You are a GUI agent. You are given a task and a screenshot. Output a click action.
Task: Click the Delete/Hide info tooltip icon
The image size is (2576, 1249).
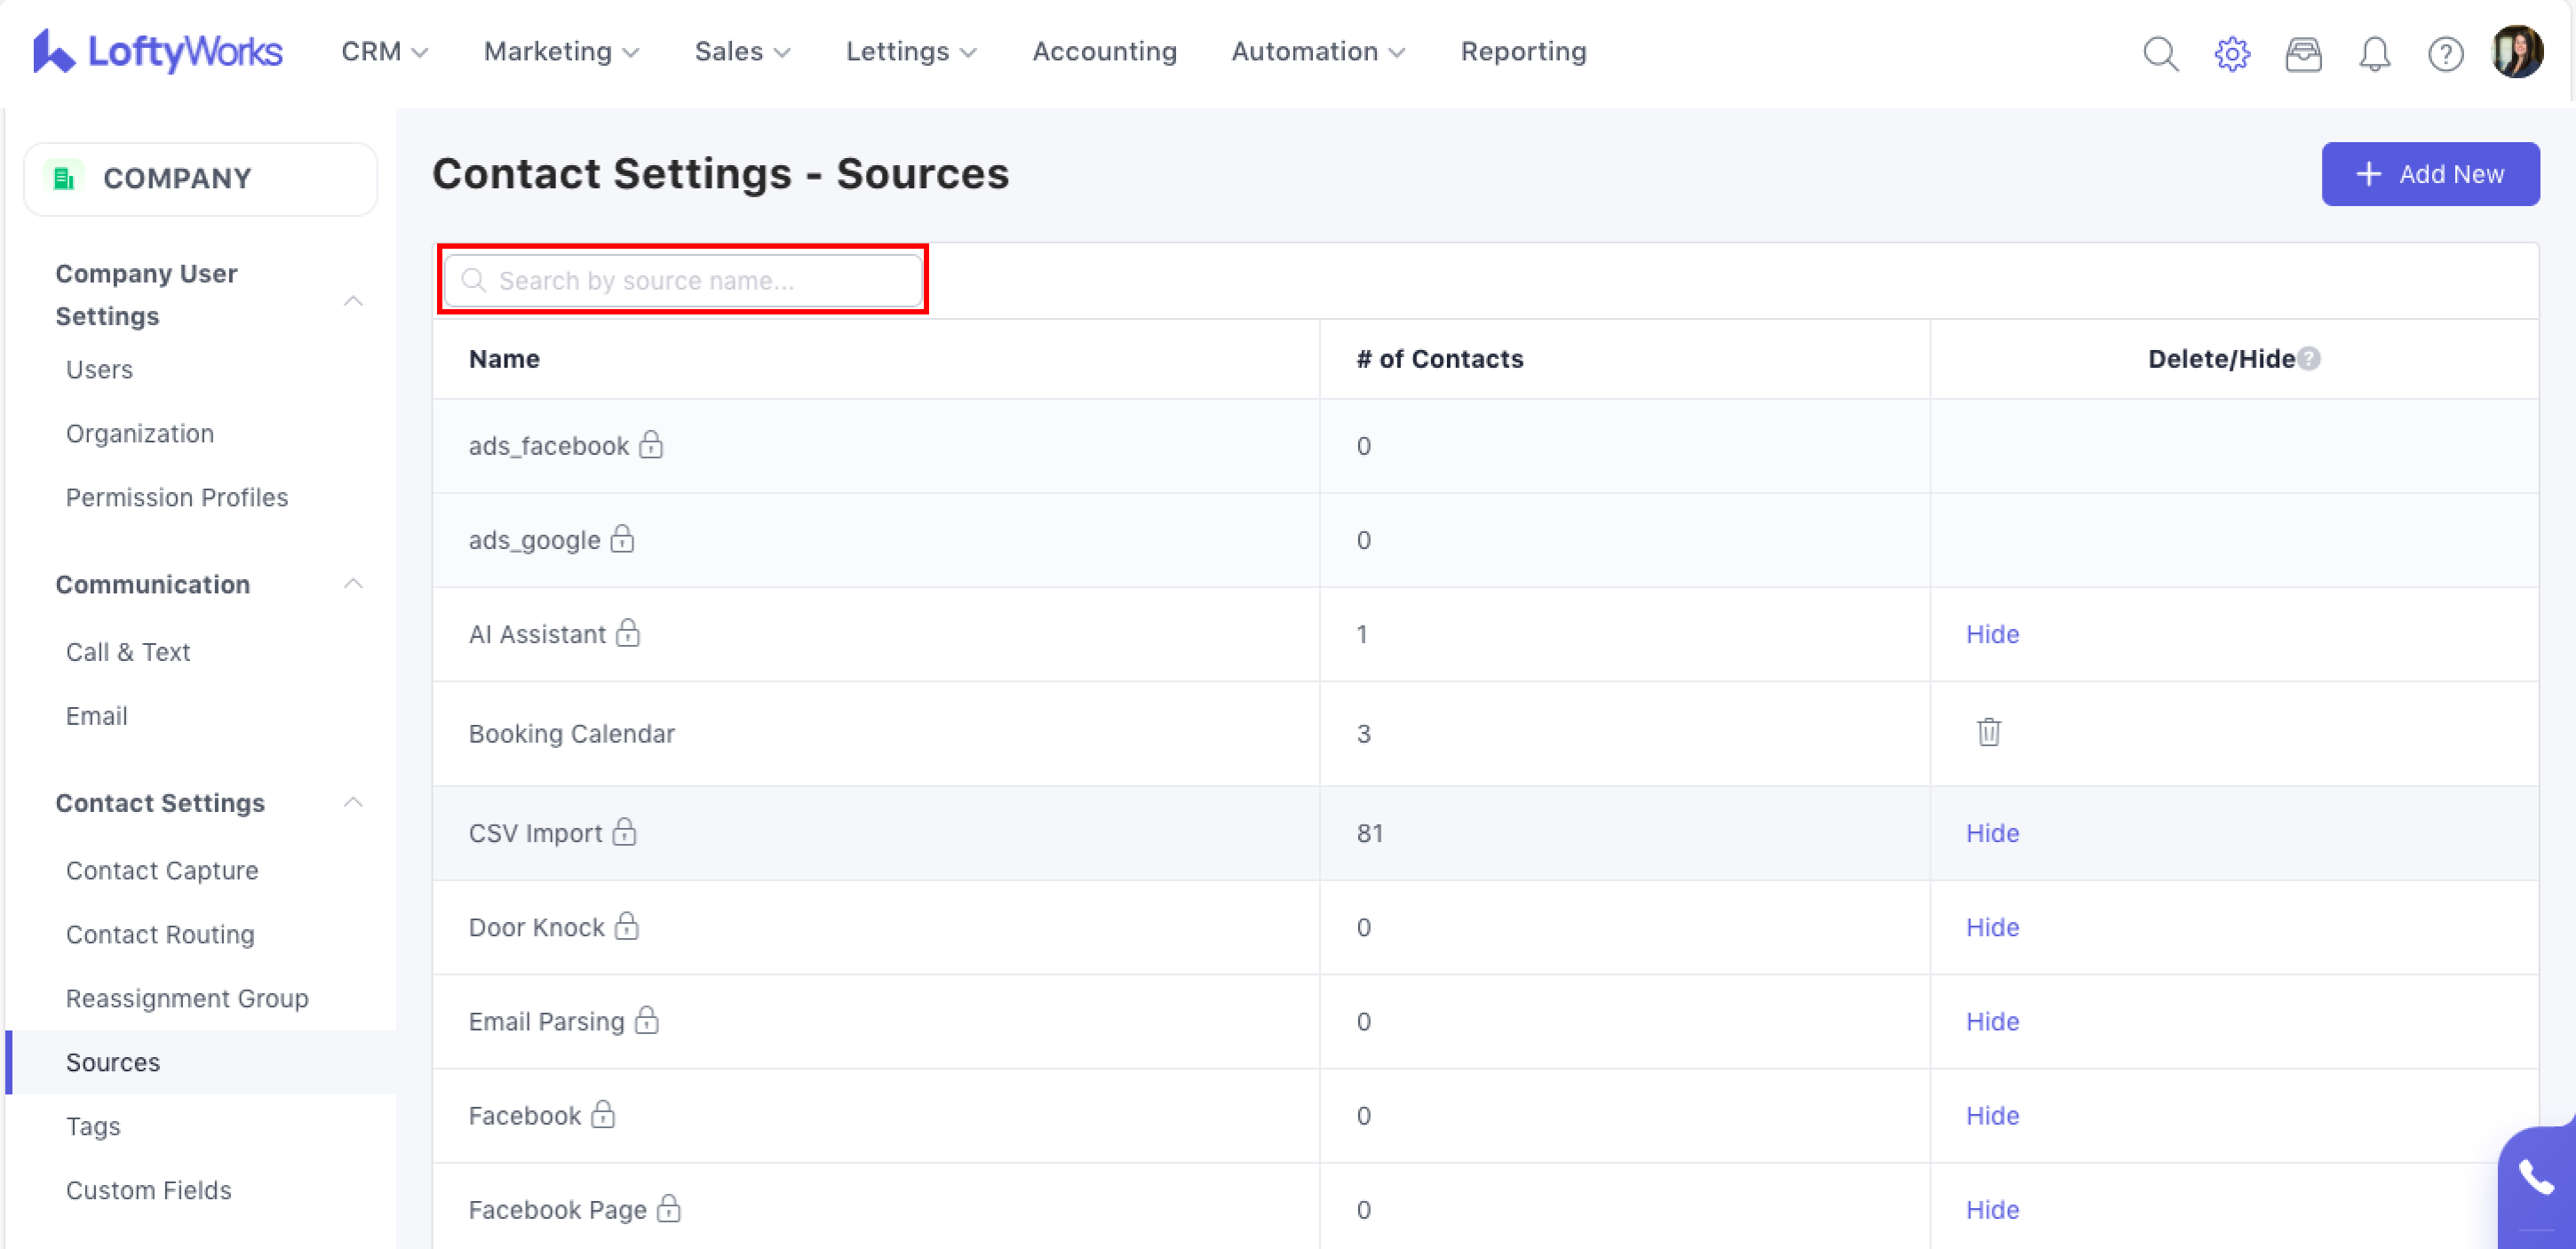coord(2309,358)
